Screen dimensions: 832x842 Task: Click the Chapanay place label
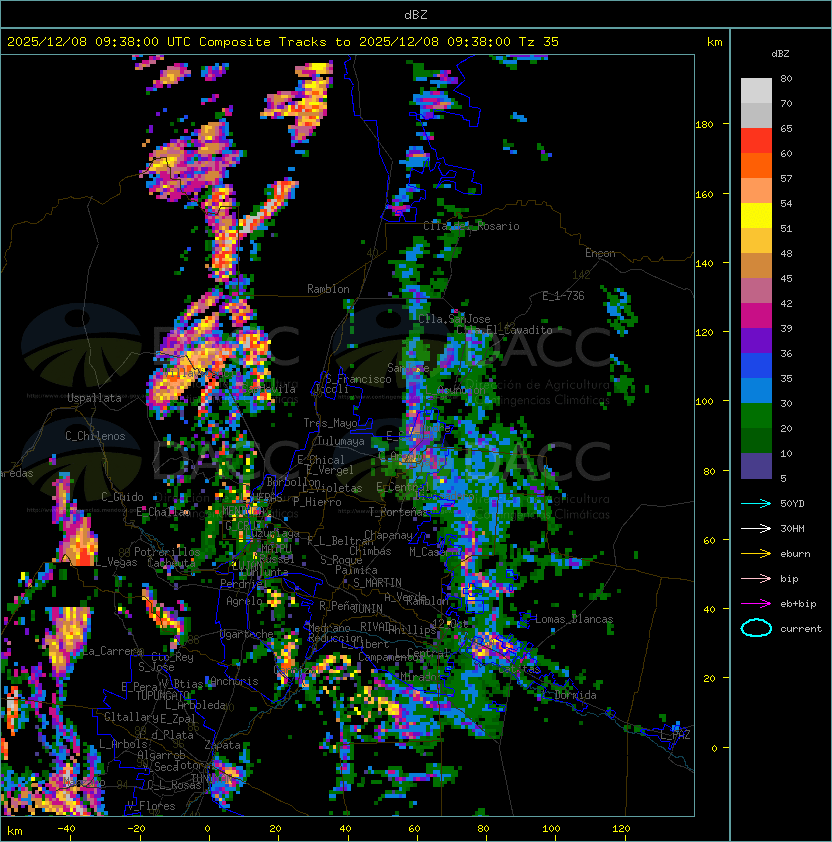388,535
